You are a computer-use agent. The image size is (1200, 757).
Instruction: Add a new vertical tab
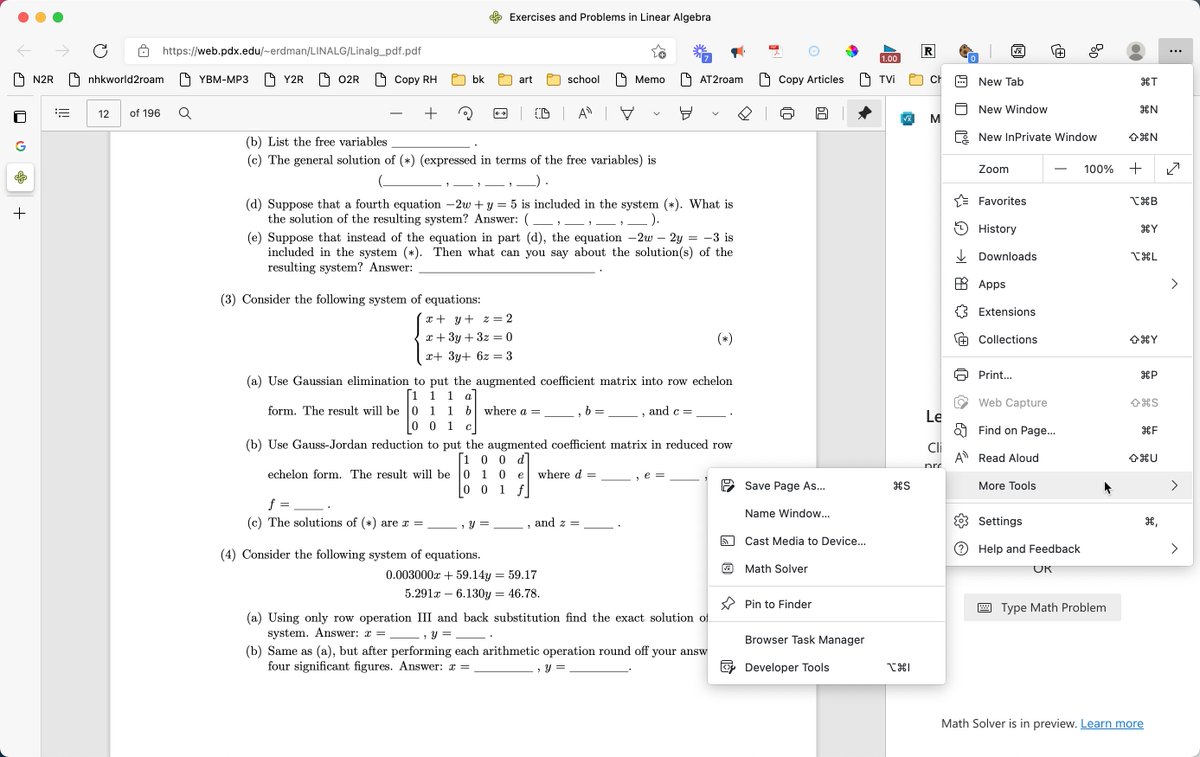20,213
